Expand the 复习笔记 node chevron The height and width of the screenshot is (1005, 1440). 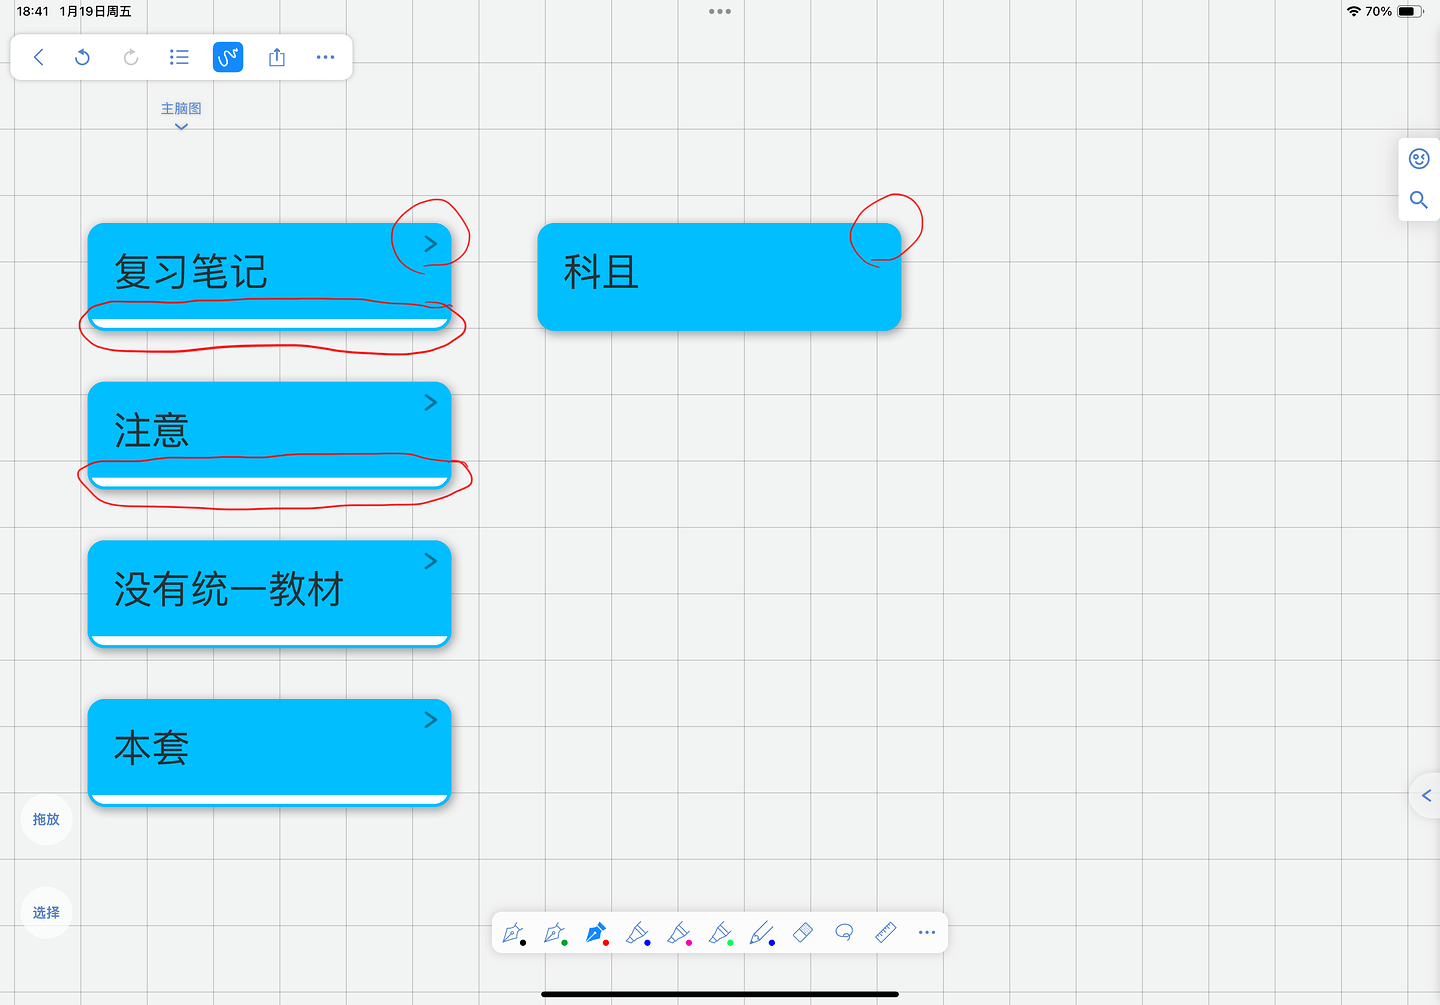point(431,243)
